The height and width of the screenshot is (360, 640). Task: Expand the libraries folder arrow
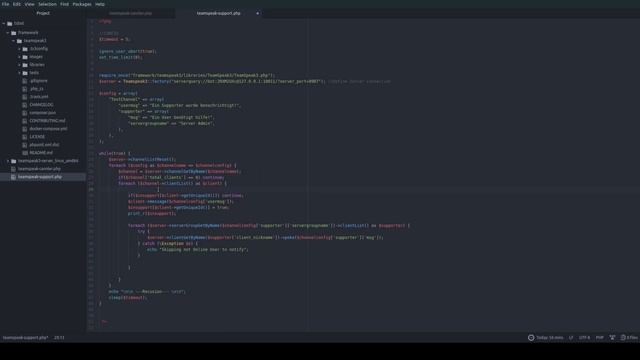pos(19,65)
